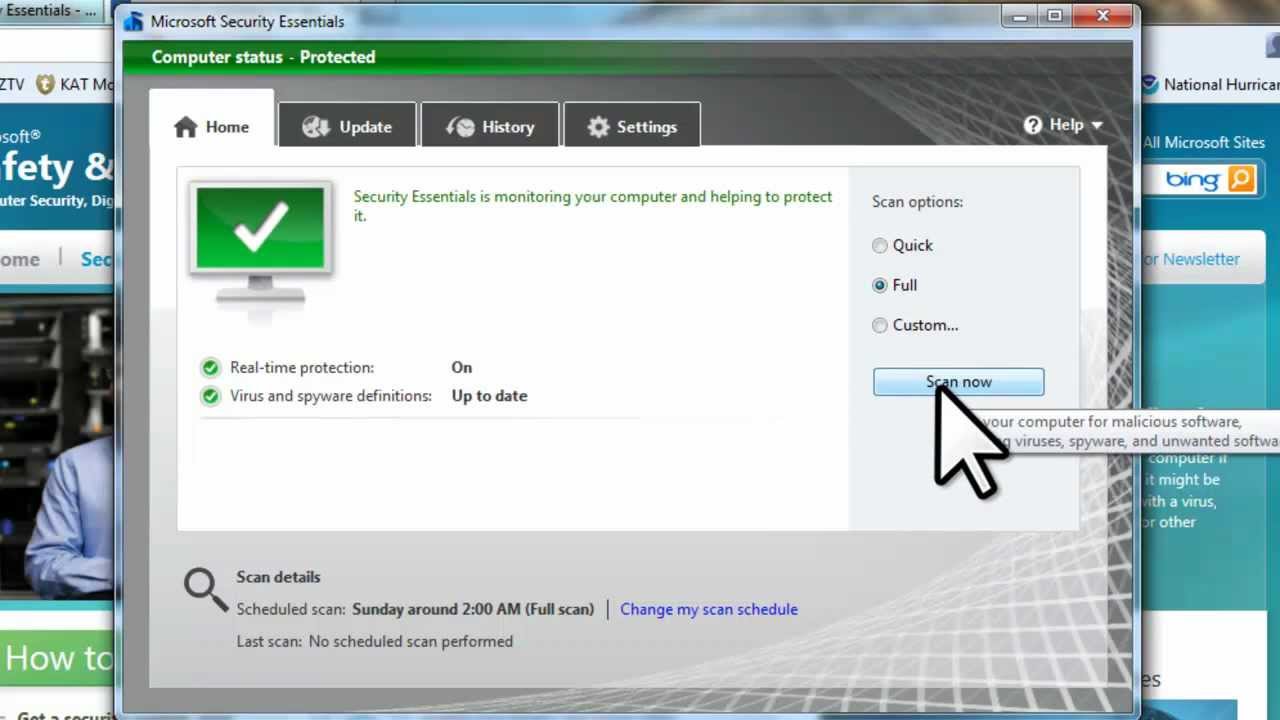Maximize the Security Essentials window
Screen dimensions: 1280x720
point(1054,16)
